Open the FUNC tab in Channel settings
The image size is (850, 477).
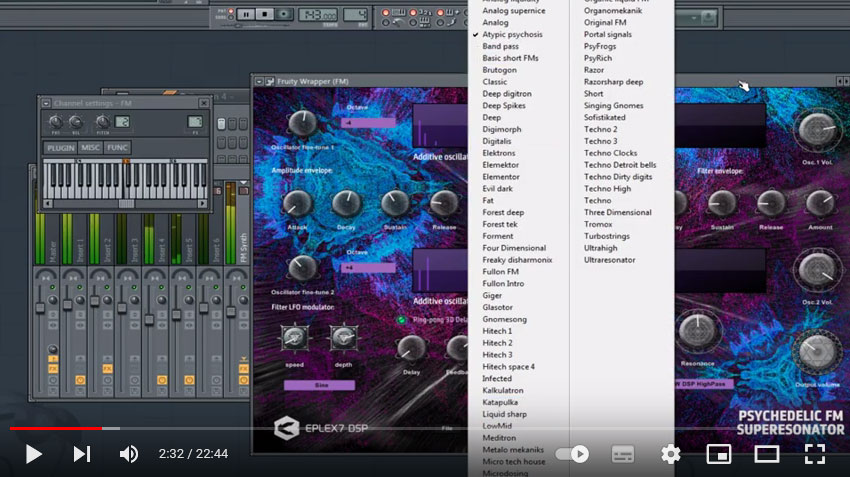pyautogui.click(x=117, y=147)
